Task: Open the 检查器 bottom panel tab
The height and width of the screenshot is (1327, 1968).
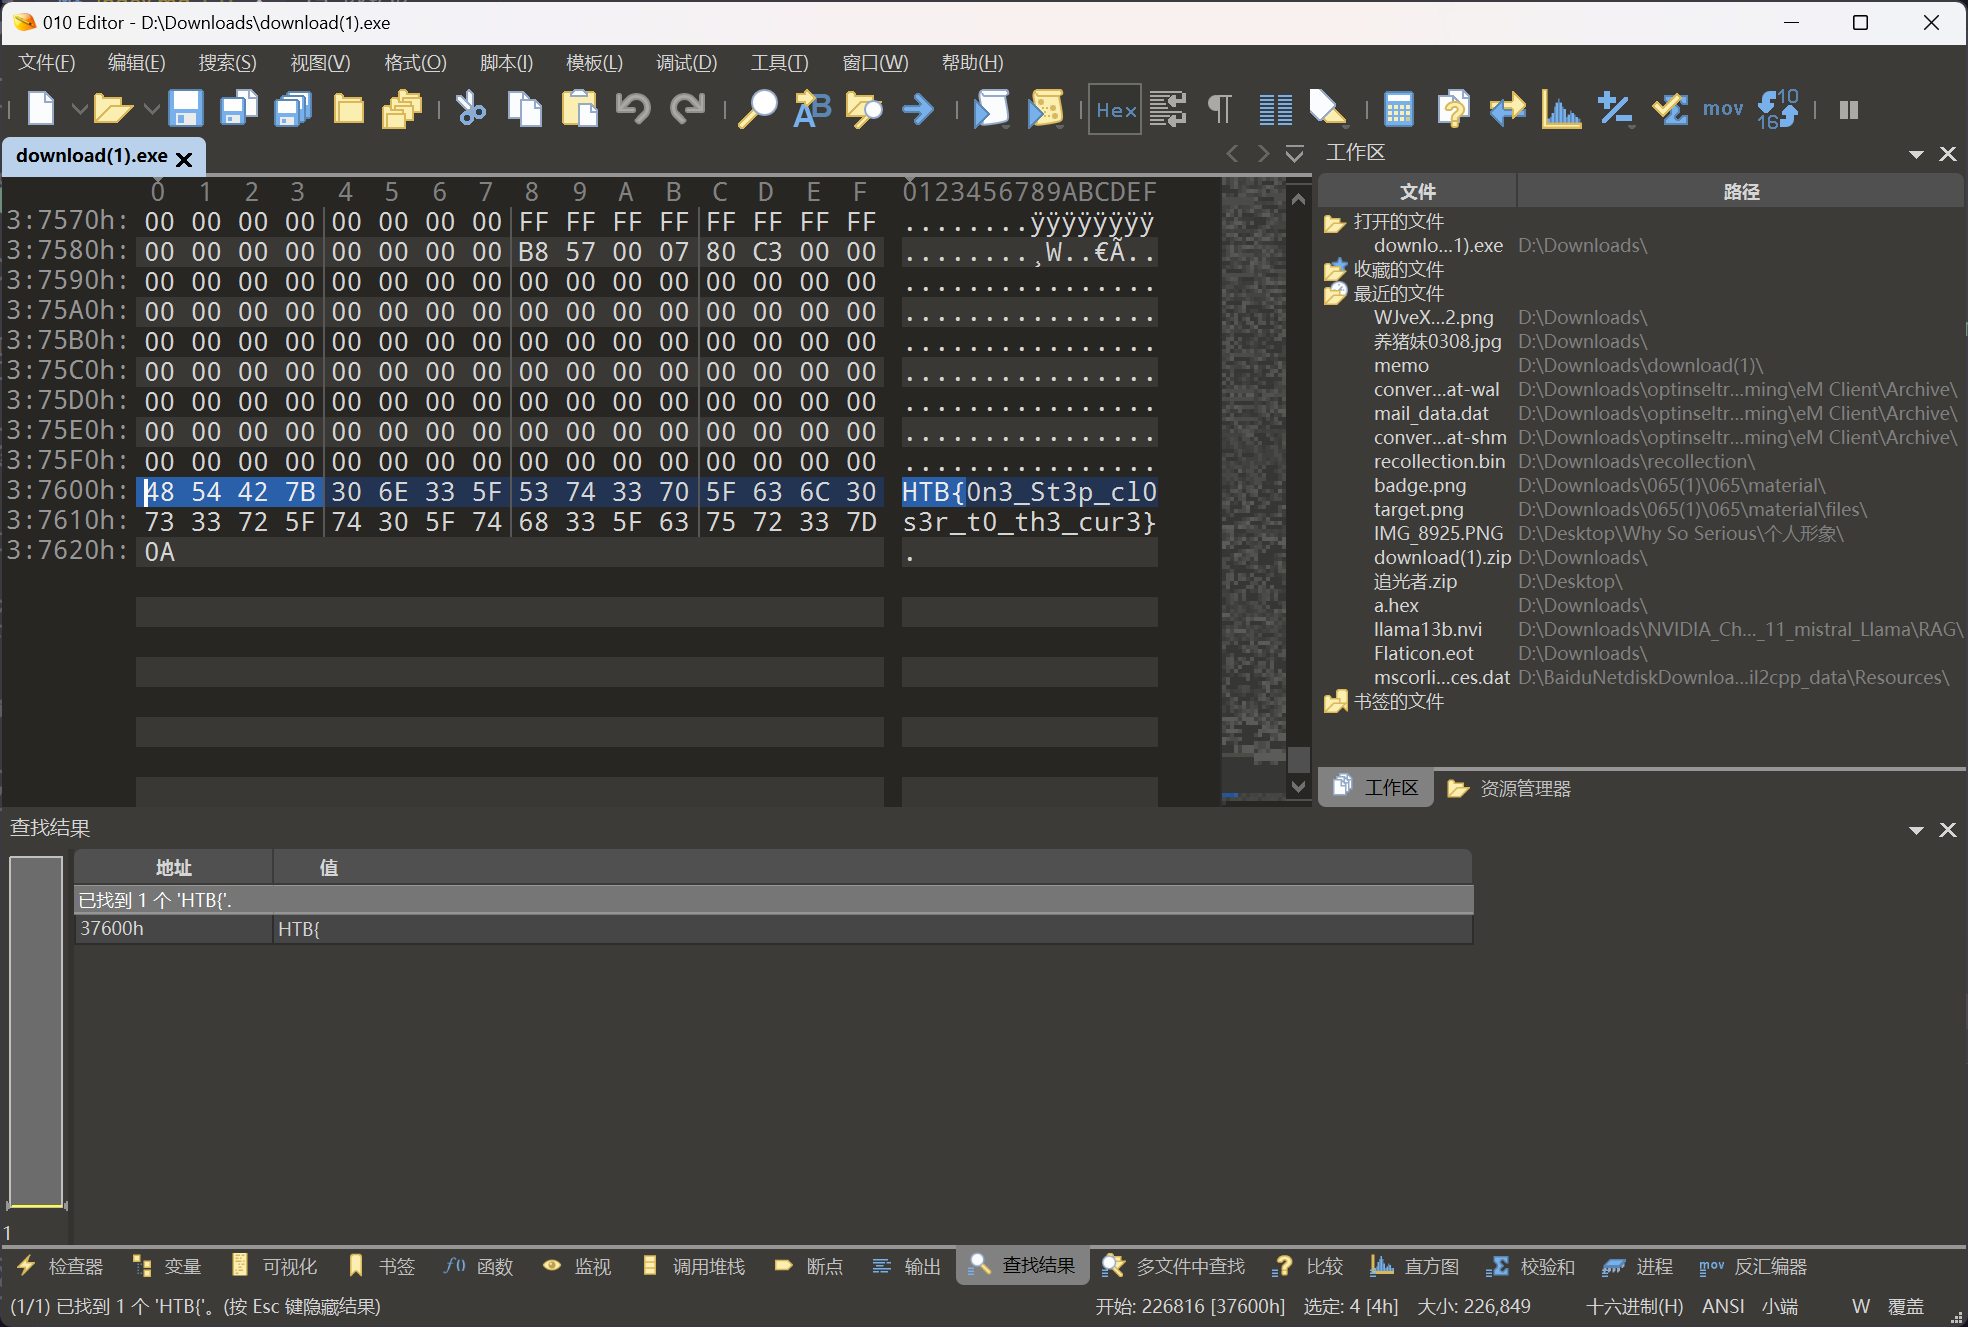Action: point(61,1266)
